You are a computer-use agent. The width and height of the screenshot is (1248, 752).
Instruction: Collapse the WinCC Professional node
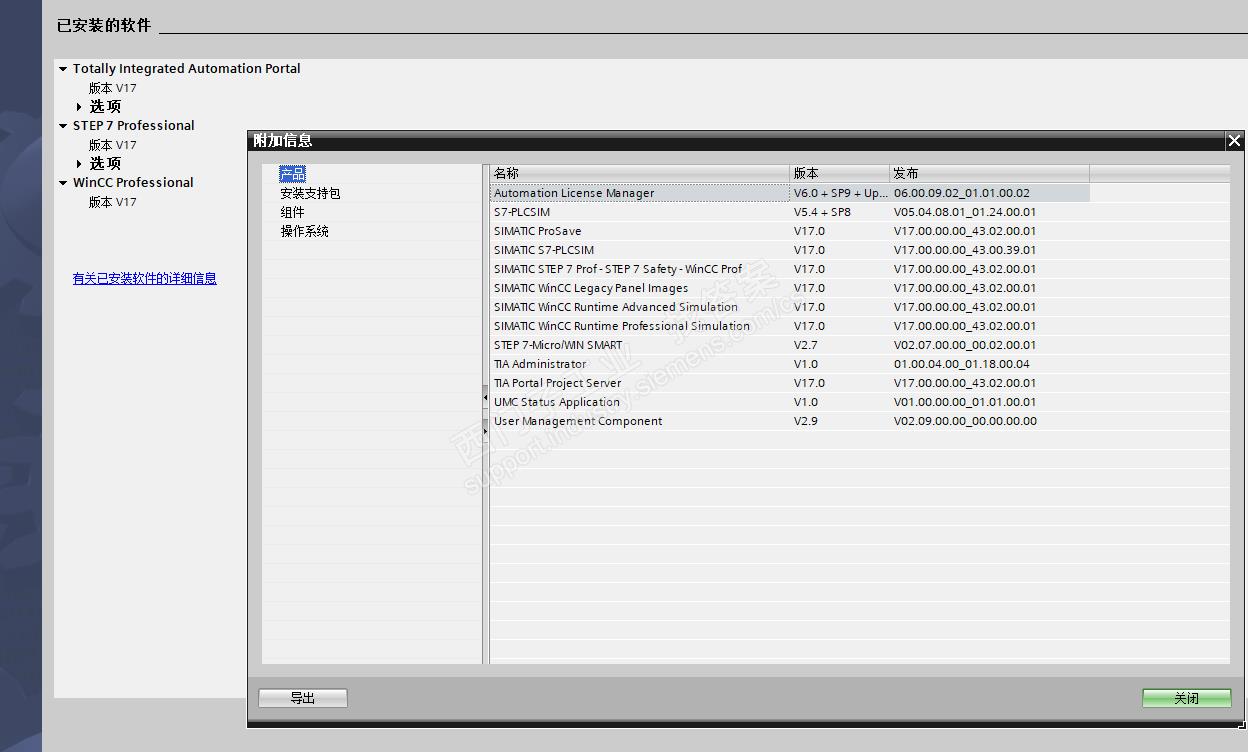[63, 183]
